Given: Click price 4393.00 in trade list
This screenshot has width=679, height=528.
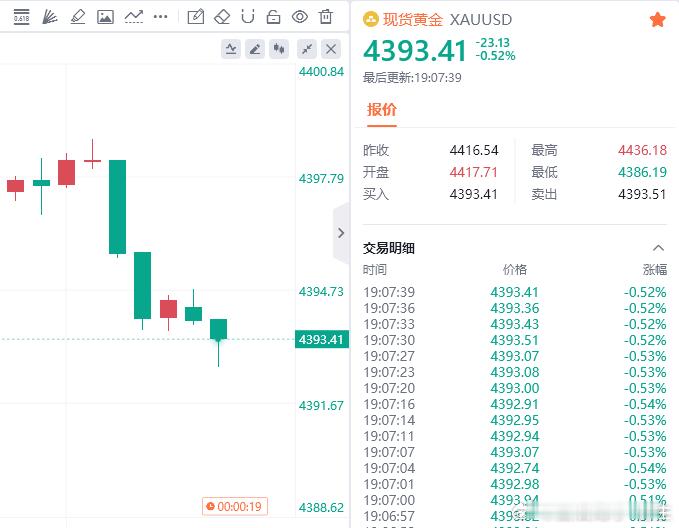Looking at the screenshot, I should pos(514,389).
